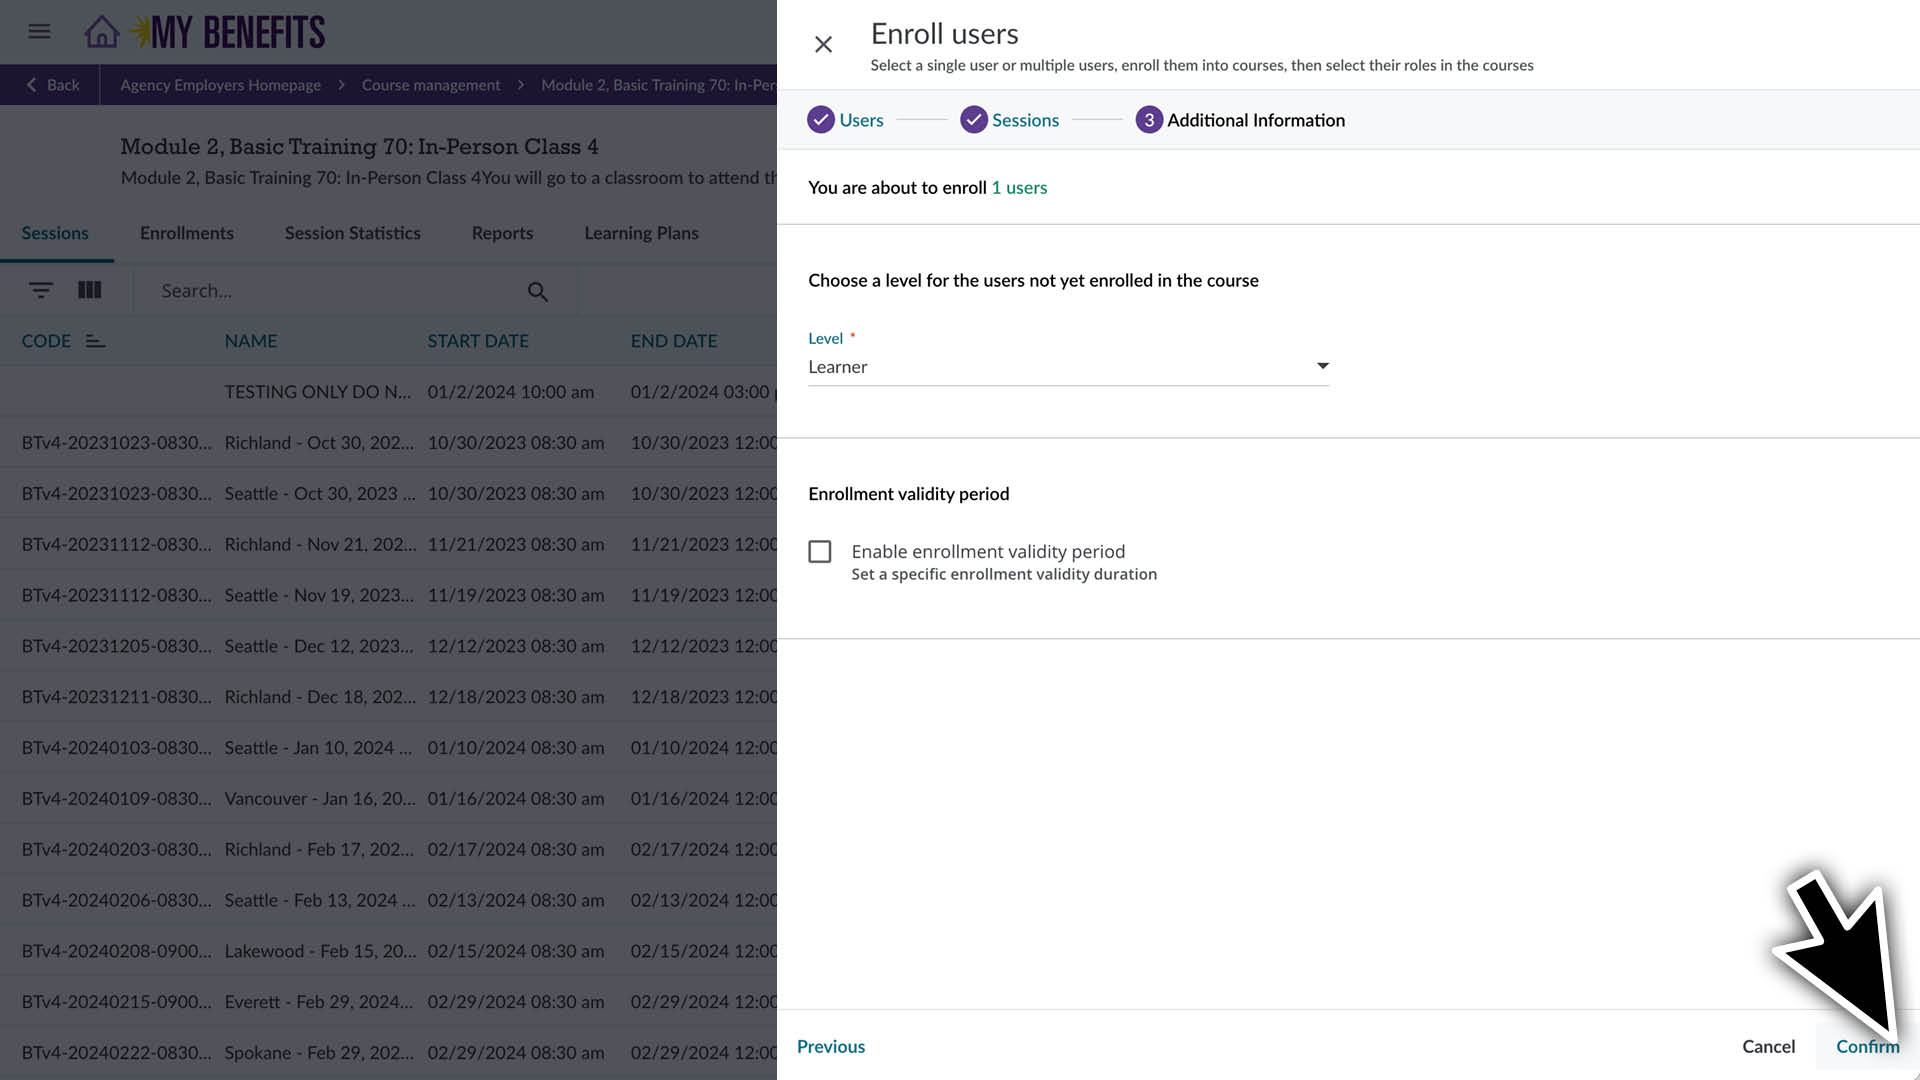Image resolution: width=1920 pixels, height=1080 pixels.
Task: Click the Back chevron in breadcrumb
Action: coord(32,85)
